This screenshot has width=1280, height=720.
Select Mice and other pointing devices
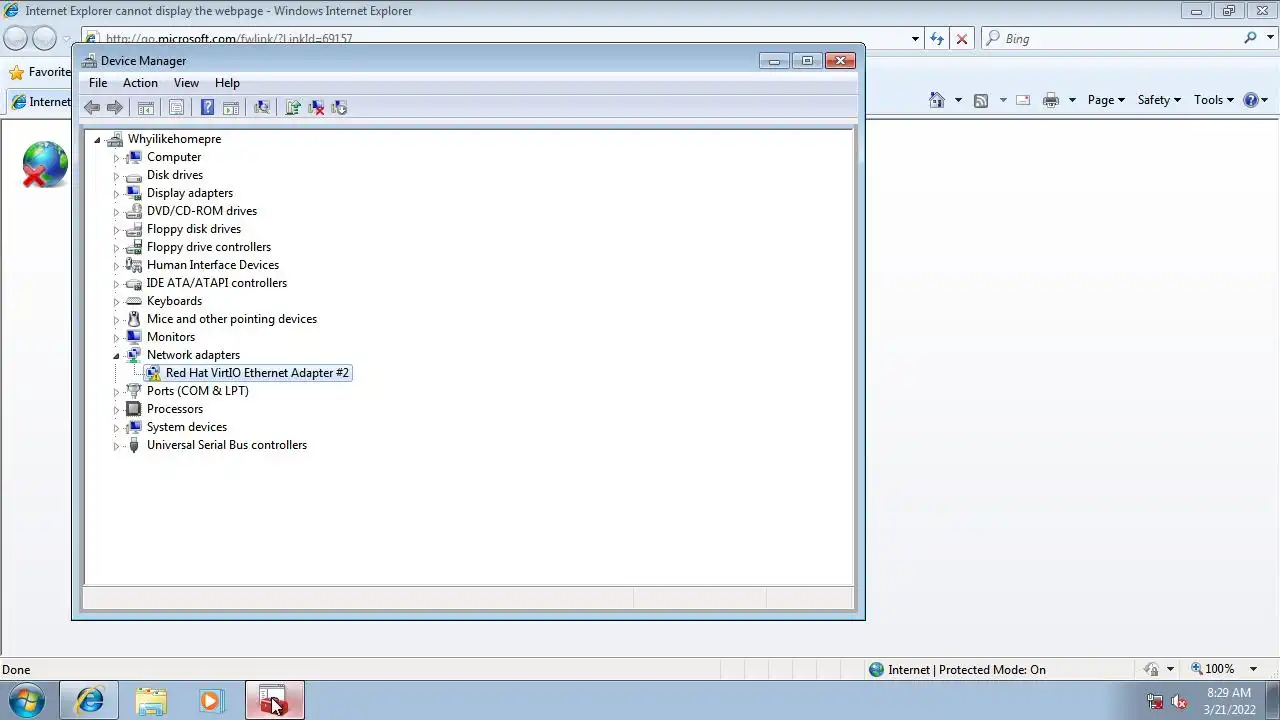(x=232, y=319)
